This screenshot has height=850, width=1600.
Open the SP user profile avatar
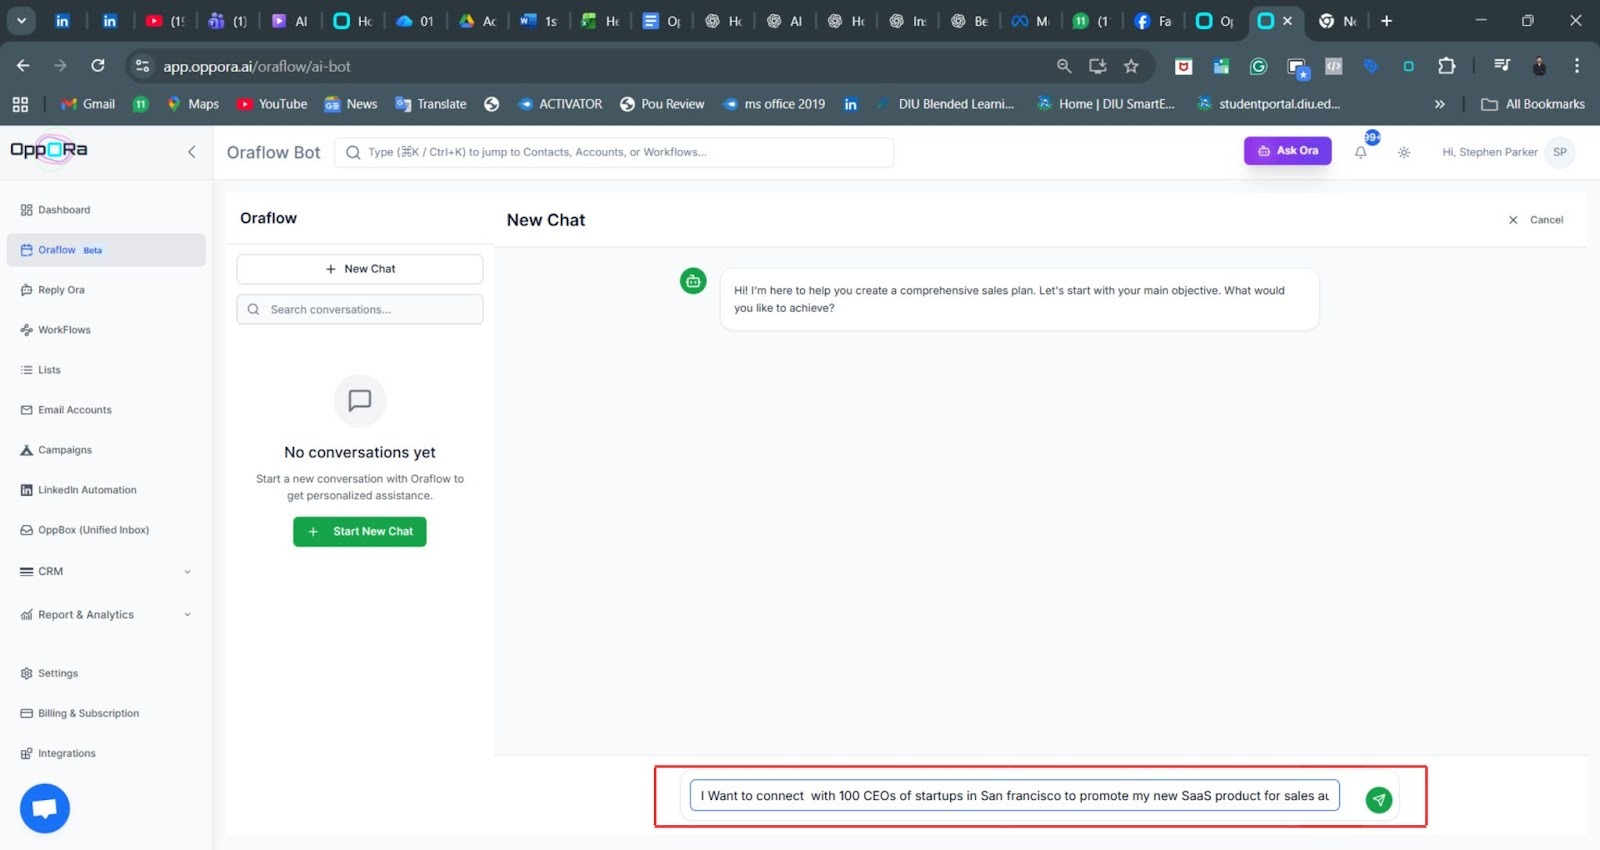point(1559,152)
